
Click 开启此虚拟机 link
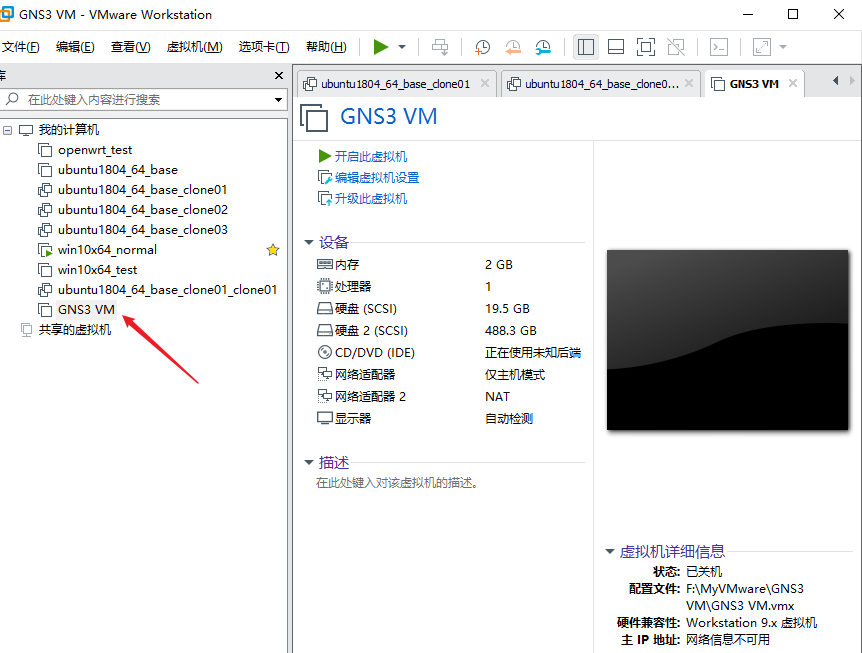pyautogui.click(x=371, y=157)
